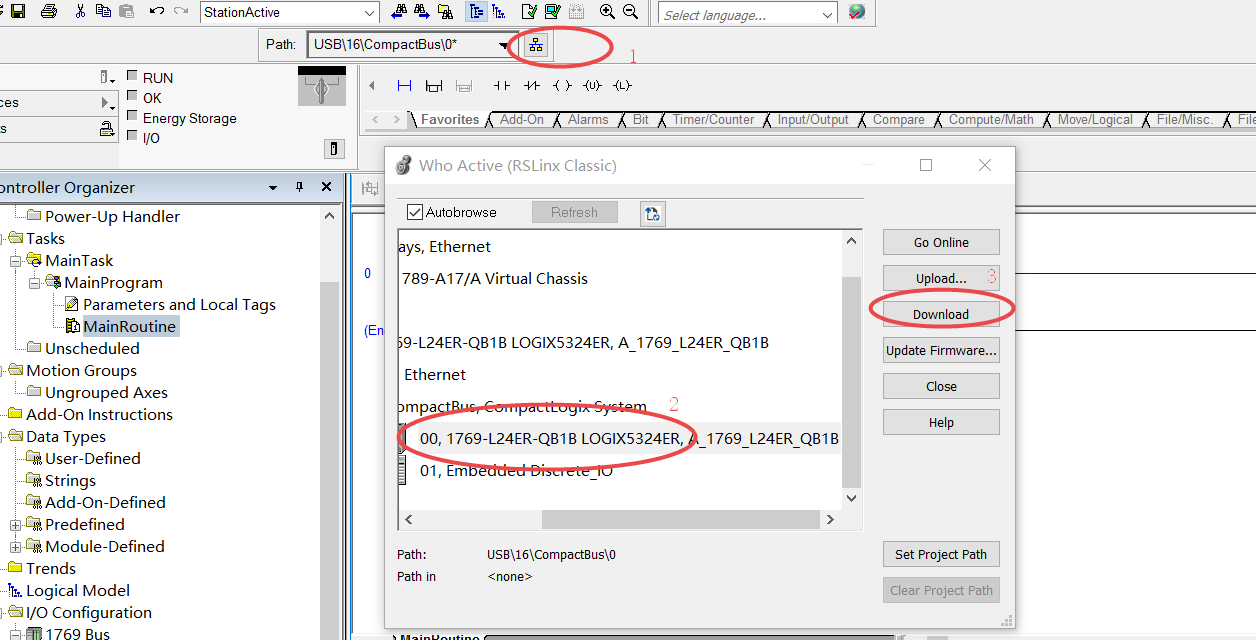The width and height of the screenshot is (1256, 640).
Task: Click the Undo arrow icon
Action: click(157, 12)
